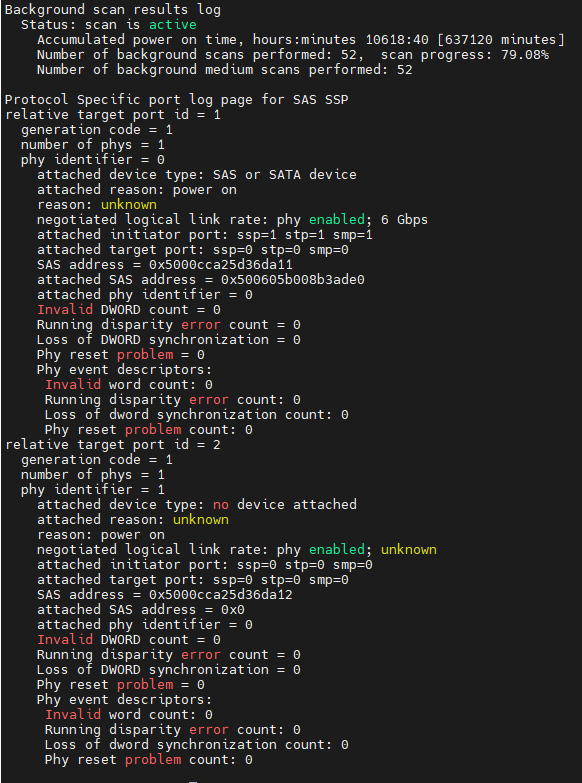The height and width of the screenshot is (783, 582).
Task: Click attached SAS address 0x500605b008b3ade0
Action: (x=293, y=279)
